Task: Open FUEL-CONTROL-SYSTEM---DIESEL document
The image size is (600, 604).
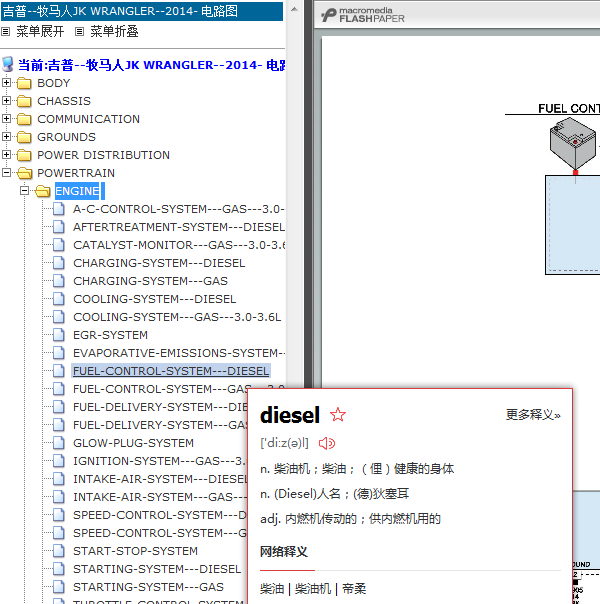Action: pyautogui.click(x=171, y=371)
